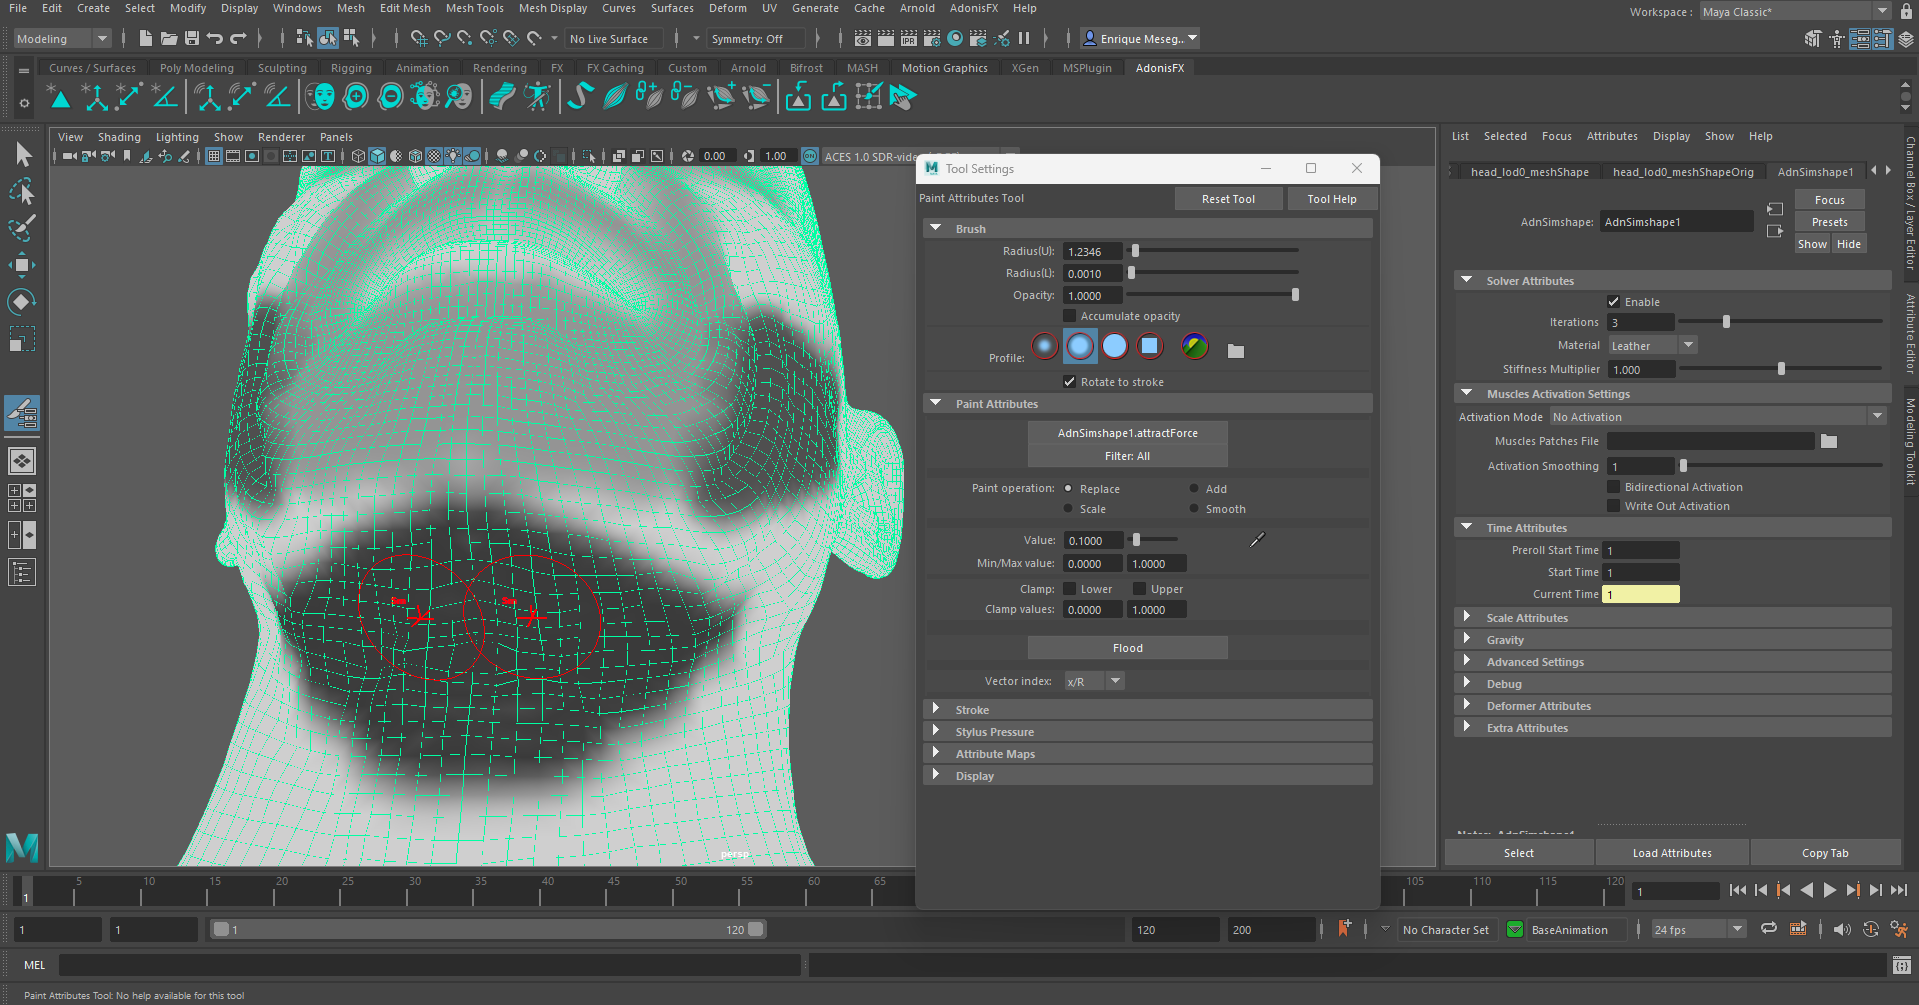Viewport: 1919px width, 1005px height.
Task: Click the Save Scene disk icon
Action: tap(192, 38)
